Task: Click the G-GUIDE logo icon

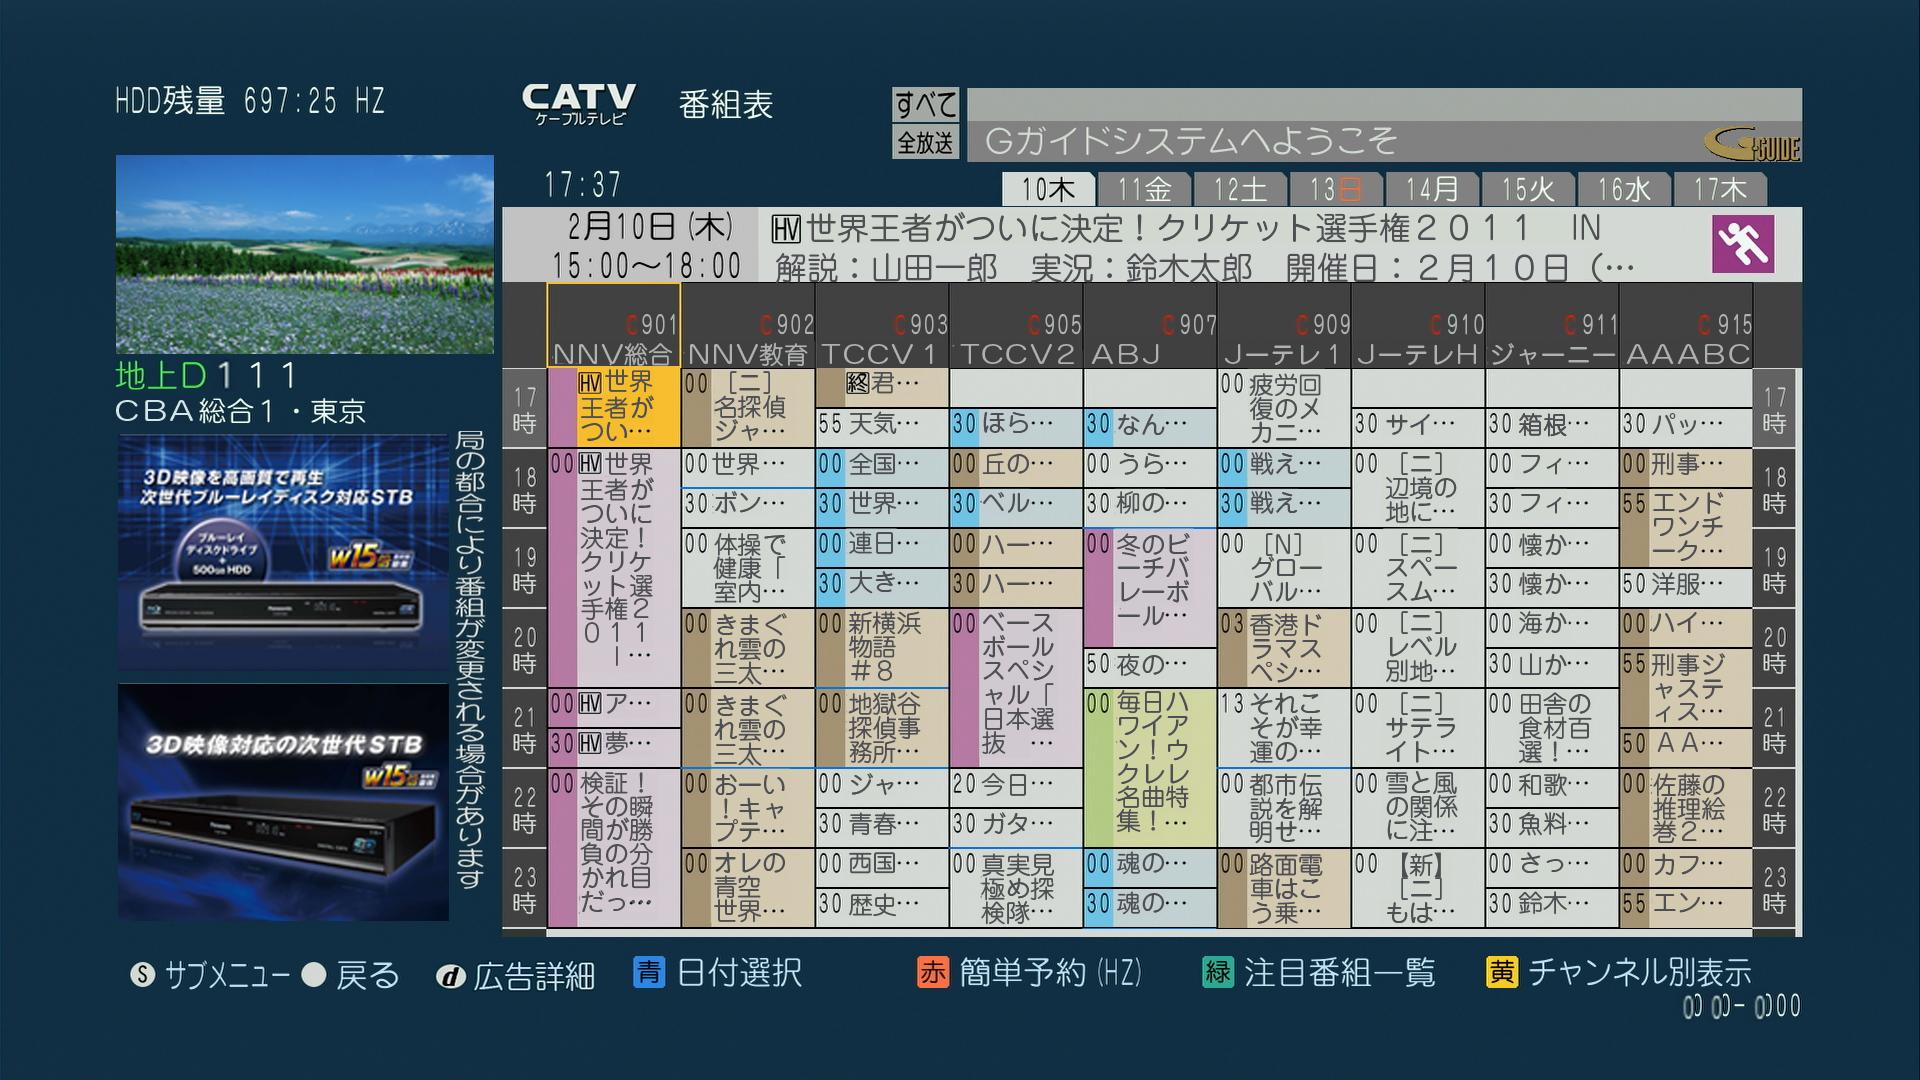Action: (x=1752, y=145)
